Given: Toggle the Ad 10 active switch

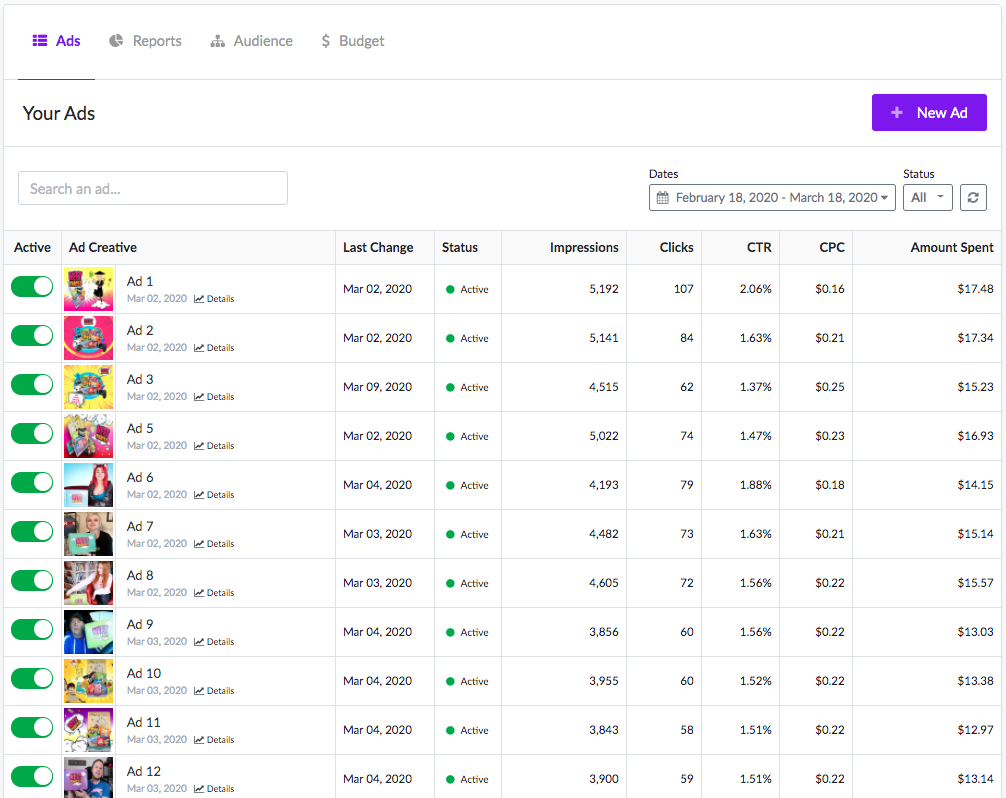Looking at the screenshot, I should pyautogui.click(x=32, y=679).
